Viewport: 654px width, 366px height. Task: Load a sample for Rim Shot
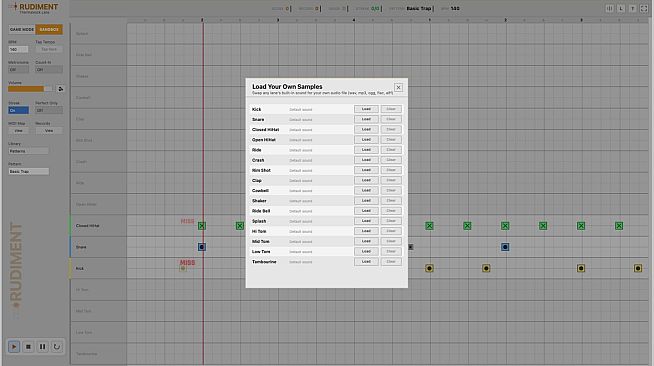pyautogui.click(x=366, y=170)
